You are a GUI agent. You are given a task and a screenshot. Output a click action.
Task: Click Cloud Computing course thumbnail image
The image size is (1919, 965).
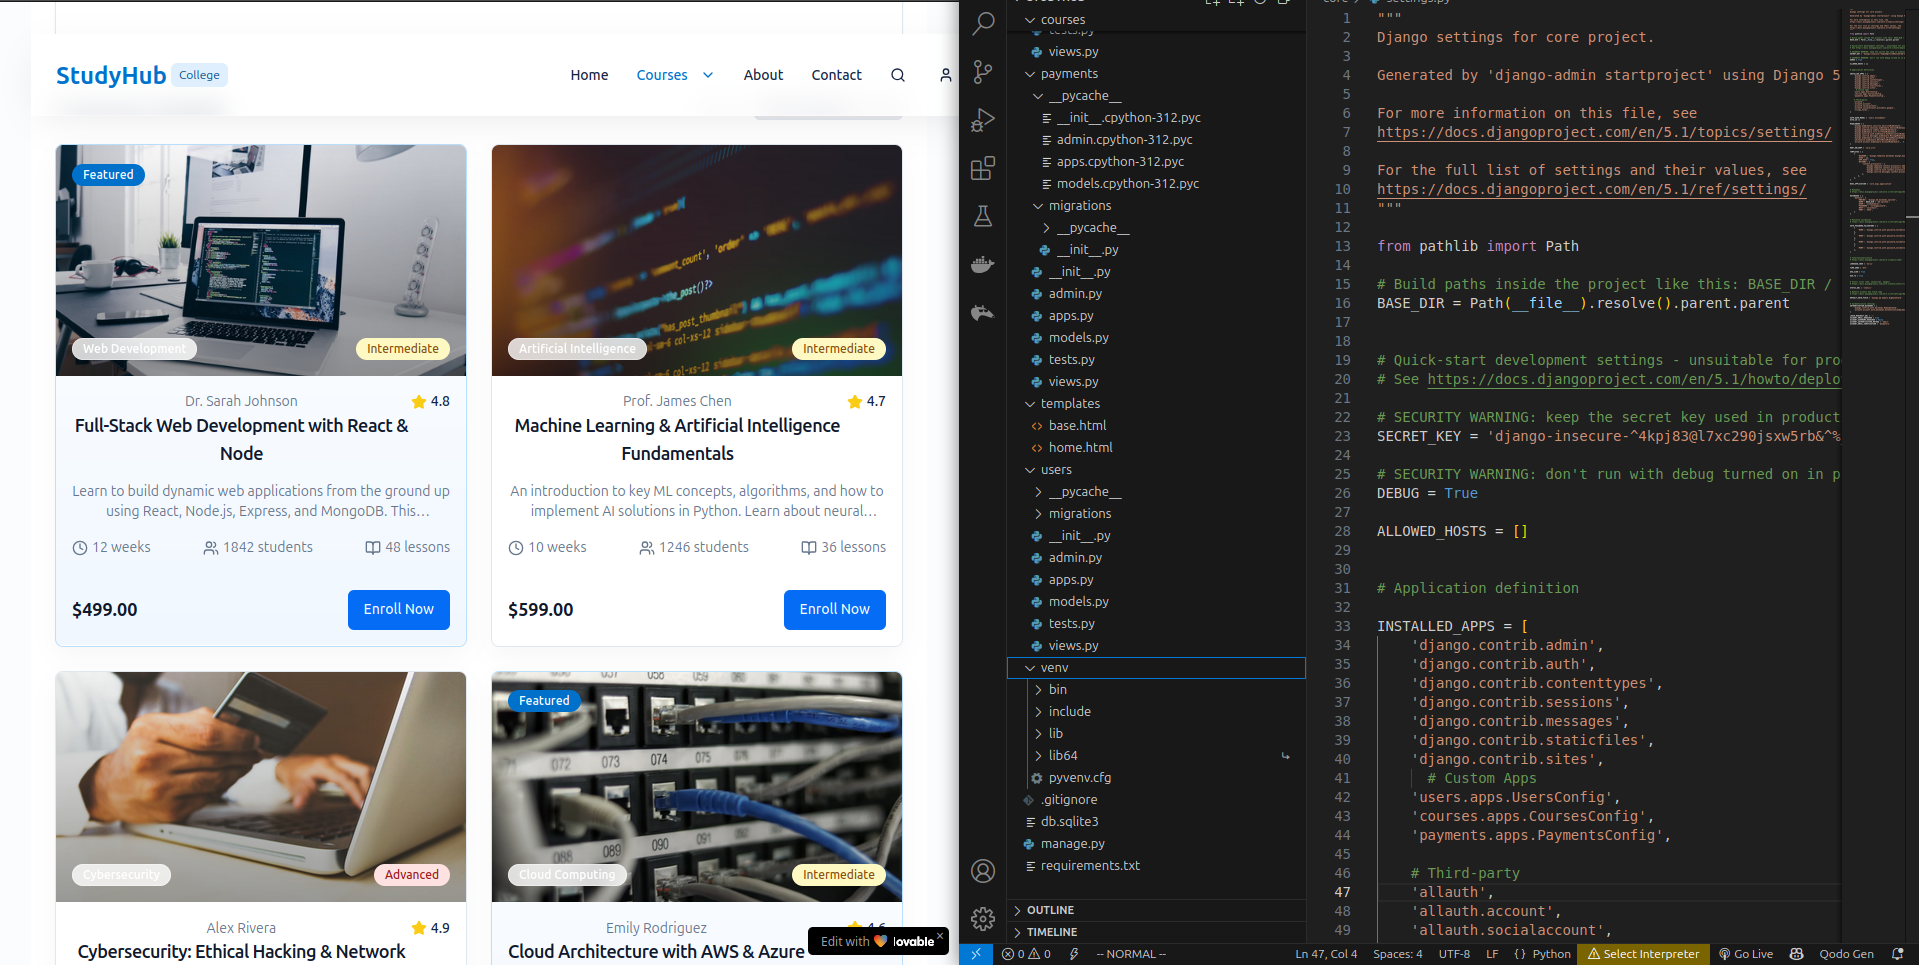coord(697,787)
